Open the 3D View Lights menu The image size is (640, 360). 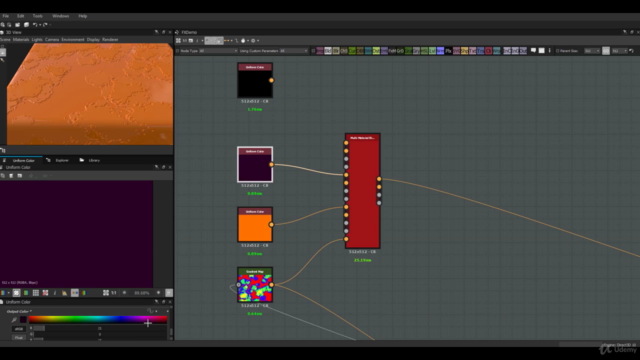[x=37, y=40]
